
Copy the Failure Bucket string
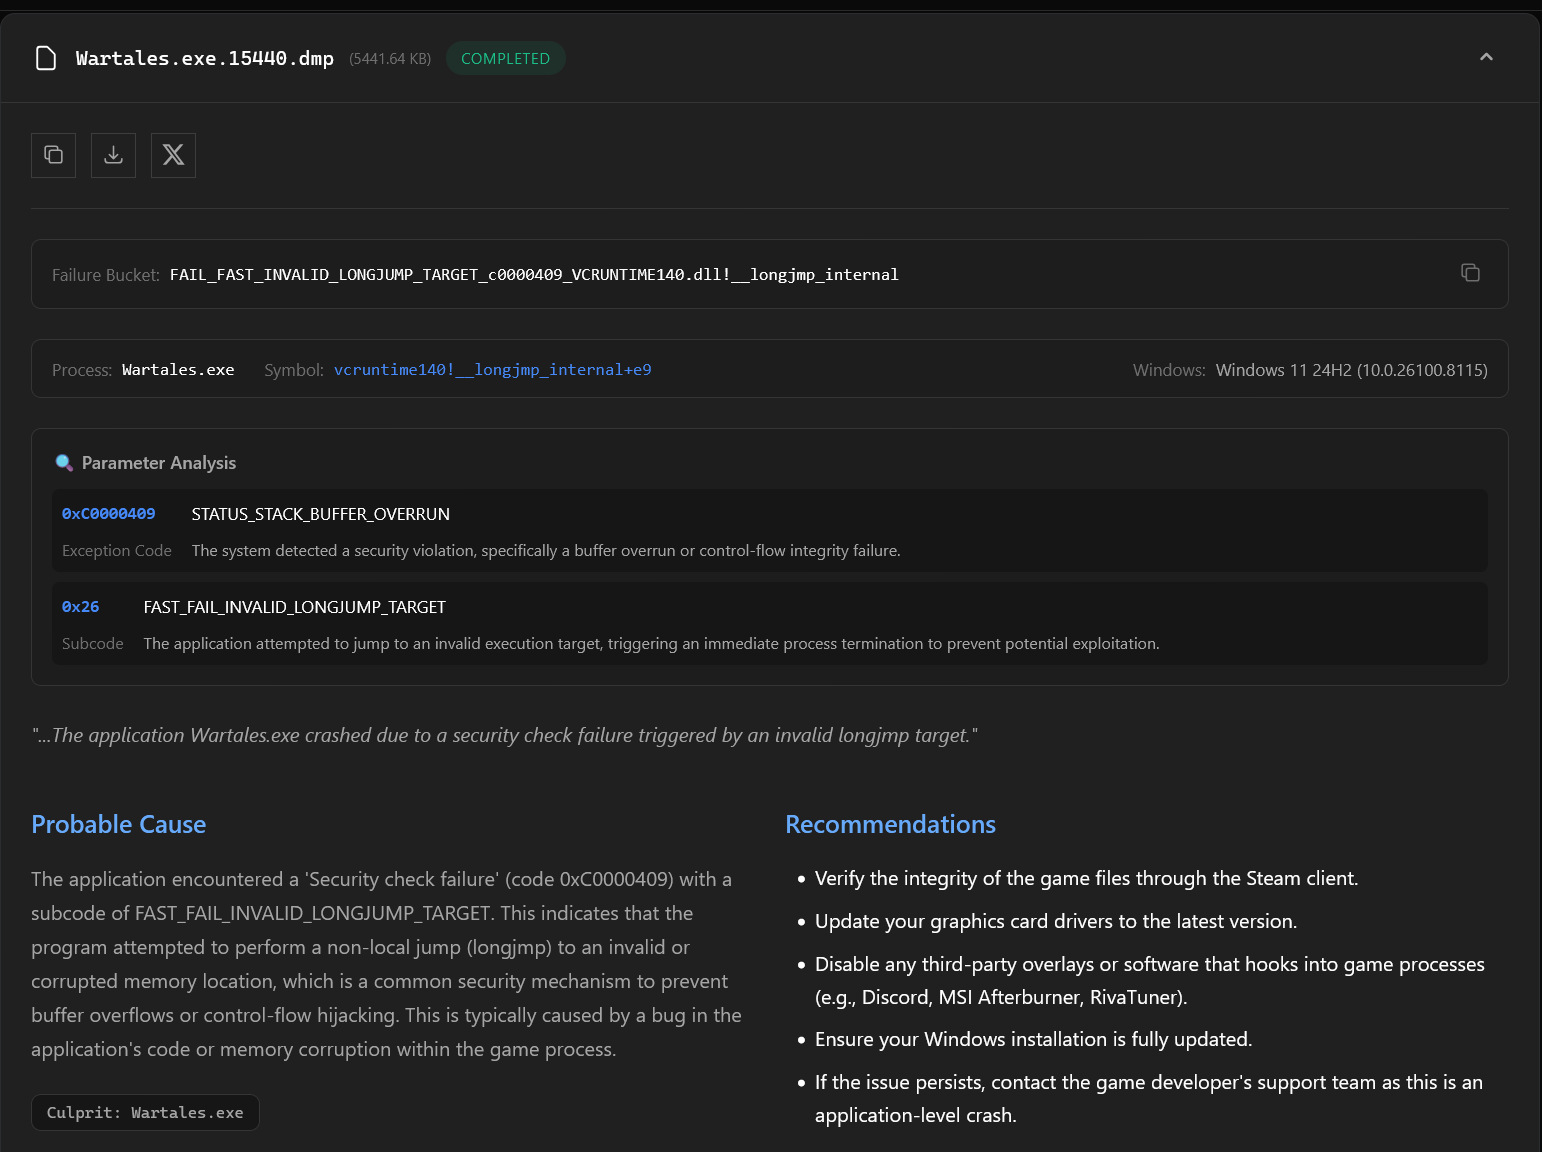click(x=1470, y=273)
